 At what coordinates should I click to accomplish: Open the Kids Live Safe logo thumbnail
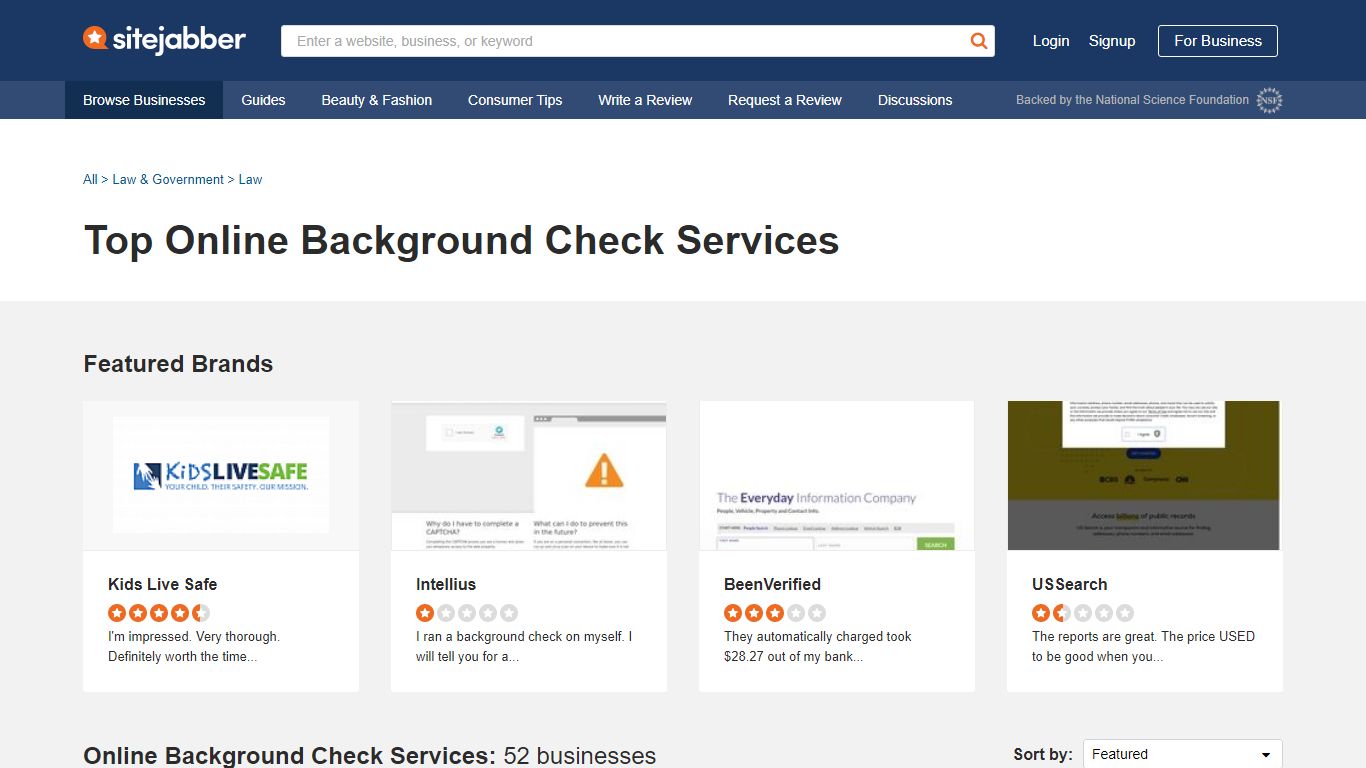pyautogui.click(x=221, y=476)
